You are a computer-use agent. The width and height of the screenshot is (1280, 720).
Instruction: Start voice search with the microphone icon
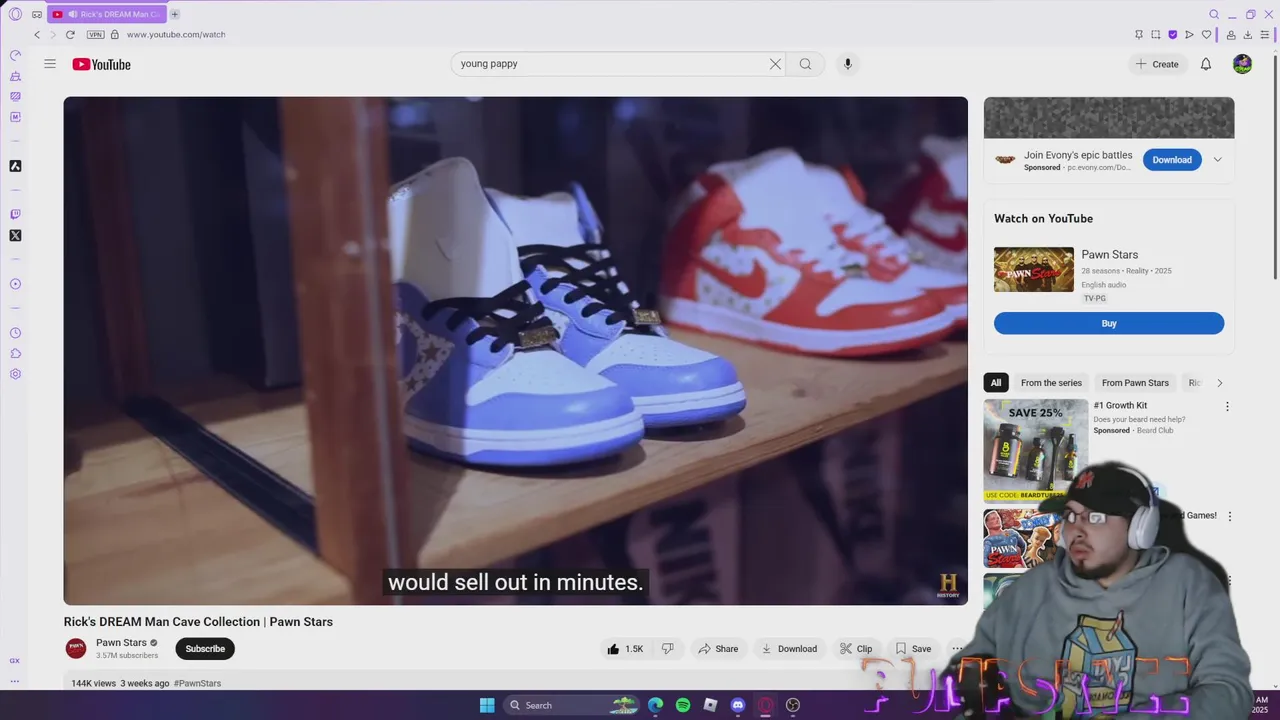pyautogui.click(x=848, y=64)
